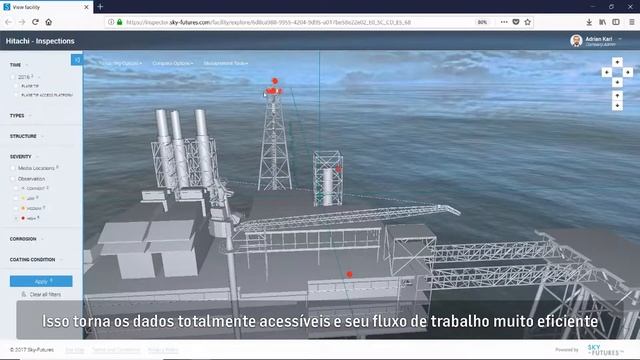The width and height of the screenshot is (640, 360).
Task: Open the Management Tools menu
Action: pyautogui.click(x=226, y=63)
